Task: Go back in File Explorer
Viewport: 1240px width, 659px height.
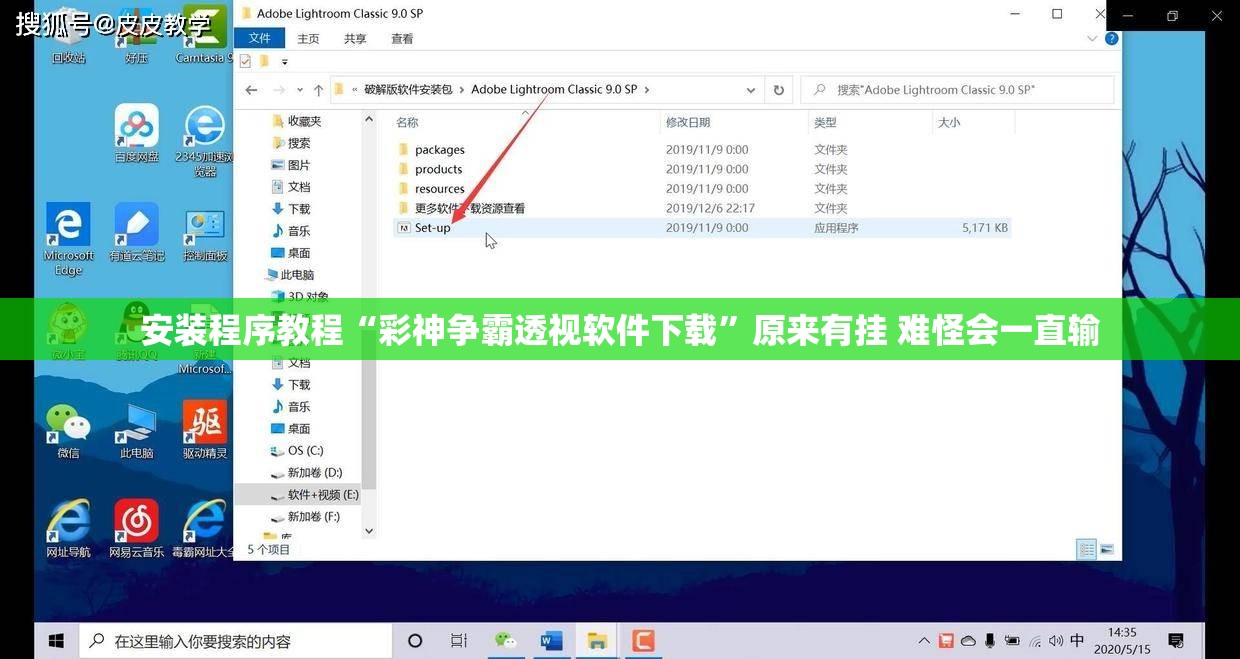Action: click(252, 90)
